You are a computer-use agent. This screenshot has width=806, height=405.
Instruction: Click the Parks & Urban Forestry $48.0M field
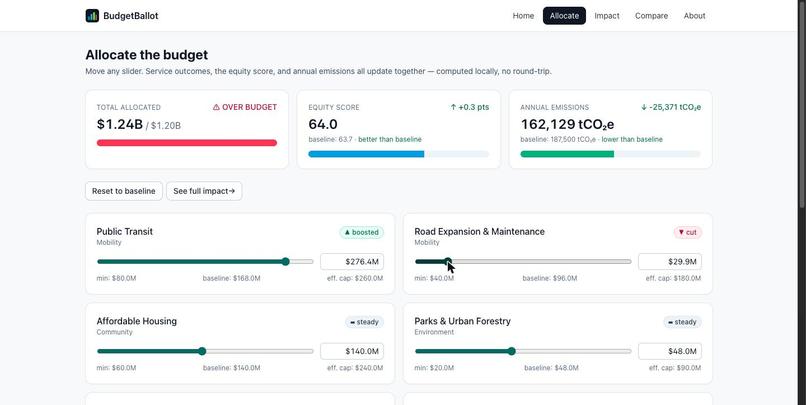tap(670, 351)
